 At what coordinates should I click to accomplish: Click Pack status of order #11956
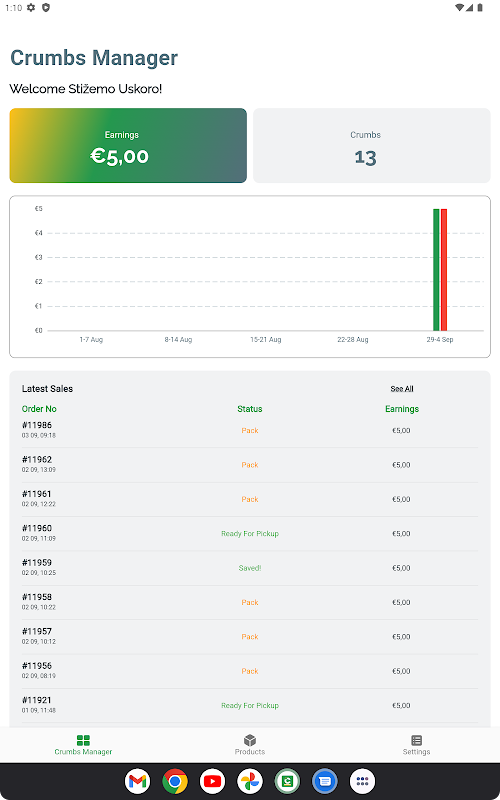[250, 671]
